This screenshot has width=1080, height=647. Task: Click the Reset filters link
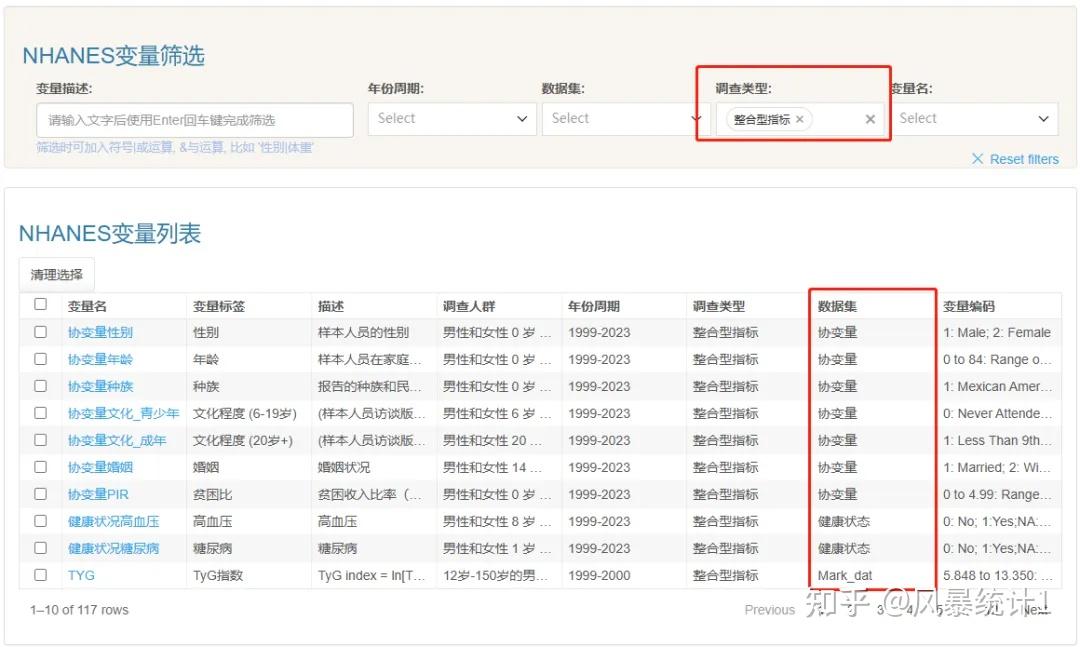pyautogui.click(x=1015, y=159)
